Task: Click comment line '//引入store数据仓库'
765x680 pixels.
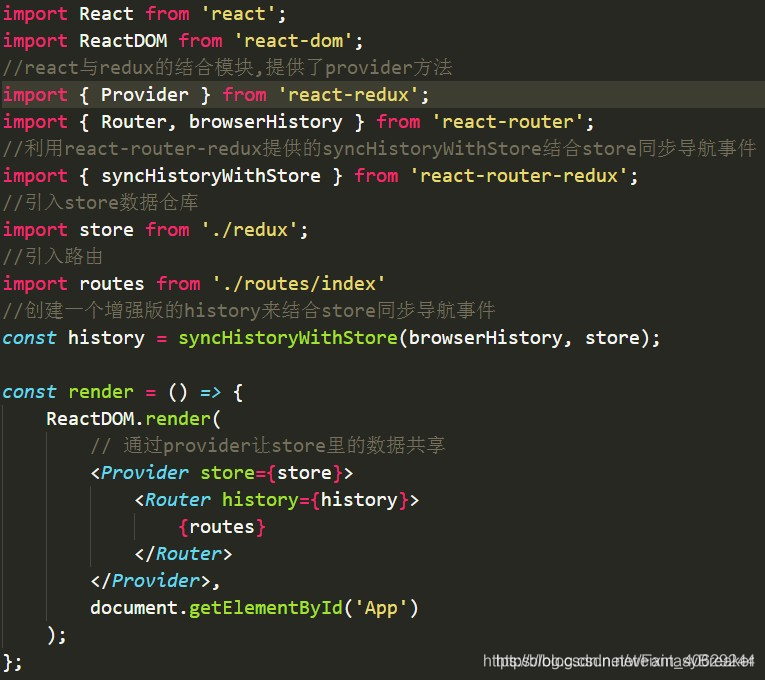Action: [x=100, y=202]
